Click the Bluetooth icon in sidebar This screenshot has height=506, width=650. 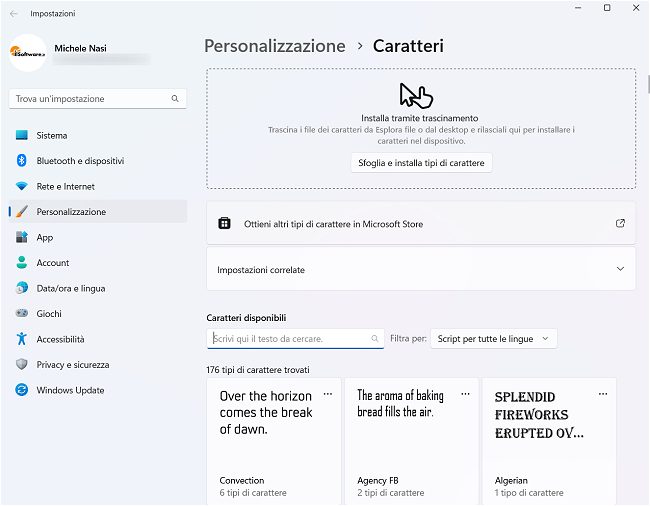pos(22,160)
